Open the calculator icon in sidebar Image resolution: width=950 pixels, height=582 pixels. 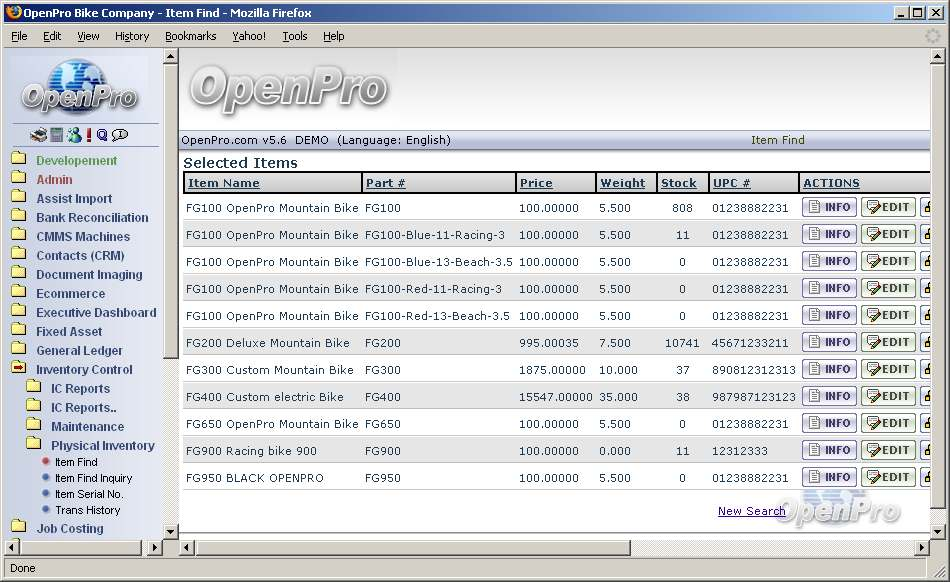pos(56,135)
